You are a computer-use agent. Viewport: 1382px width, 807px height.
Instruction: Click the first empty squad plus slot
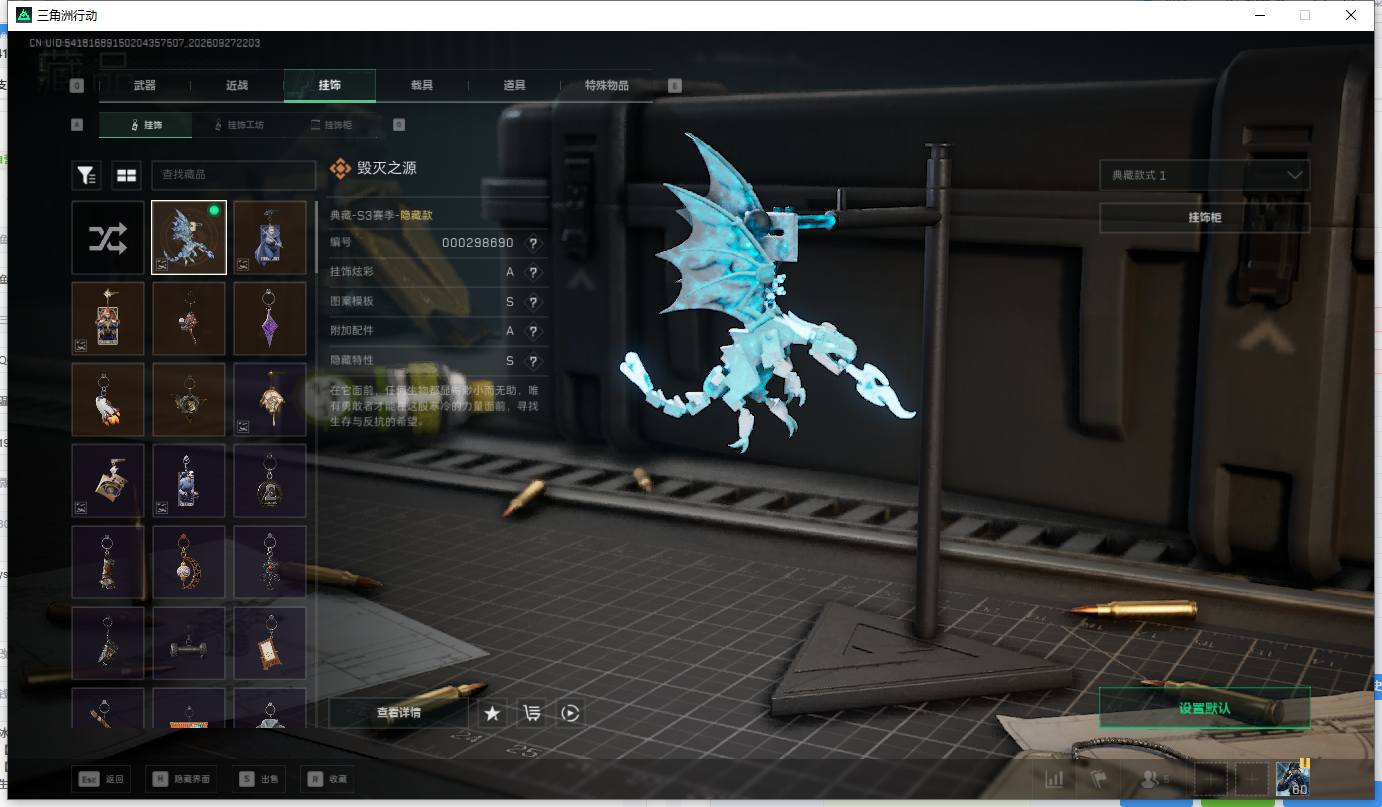point(1210,778)
